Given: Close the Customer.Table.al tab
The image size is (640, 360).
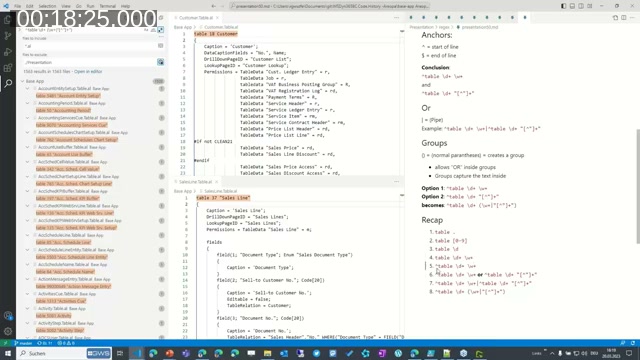Looking at the screenshot, I should click(x=217, y=18).
